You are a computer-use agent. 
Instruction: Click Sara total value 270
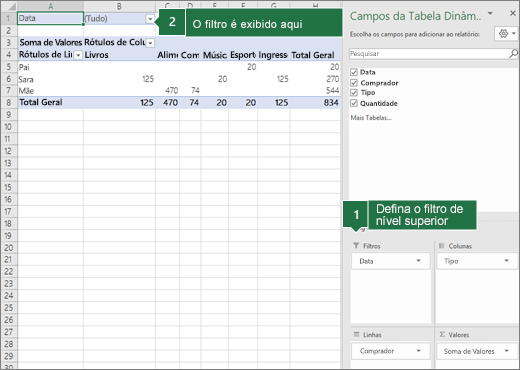pos(332,79)
